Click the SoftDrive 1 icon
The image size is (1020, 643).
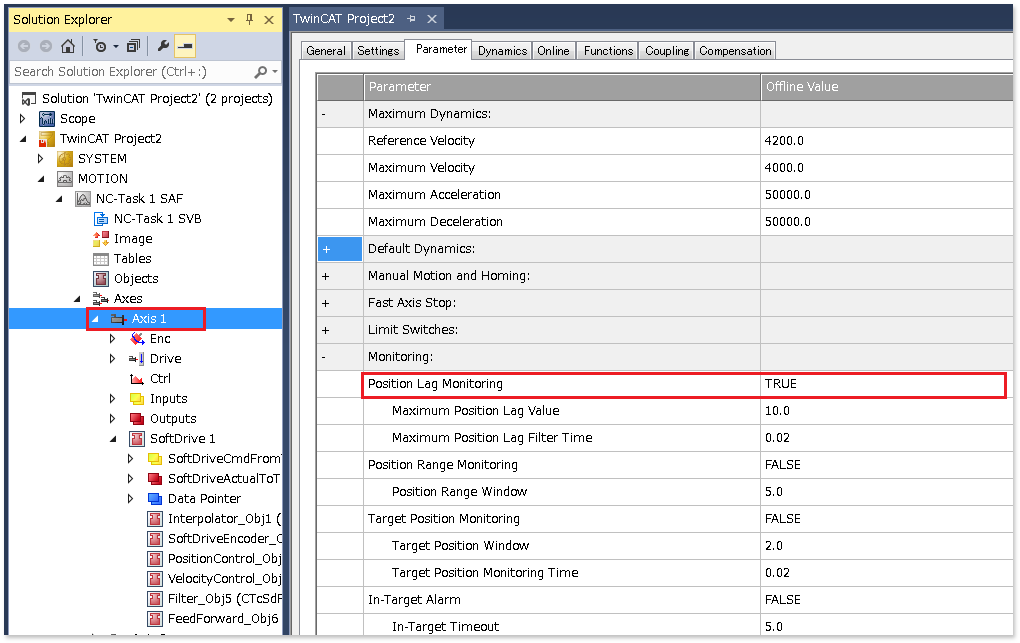(x=137, y=439)
